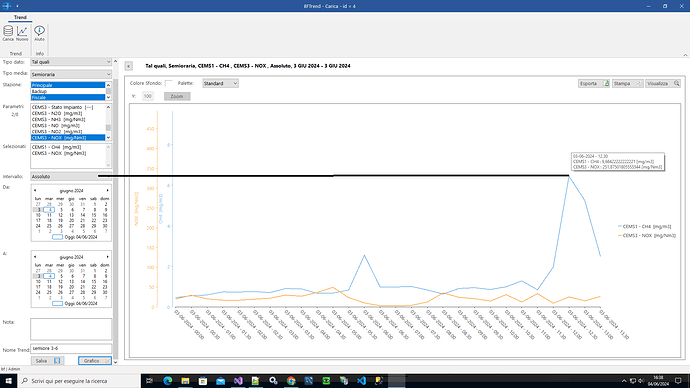The width and height of the screenshot is (690, 388).
Task: Collapse side panel with left arrow button
Action: coord(128,66)
